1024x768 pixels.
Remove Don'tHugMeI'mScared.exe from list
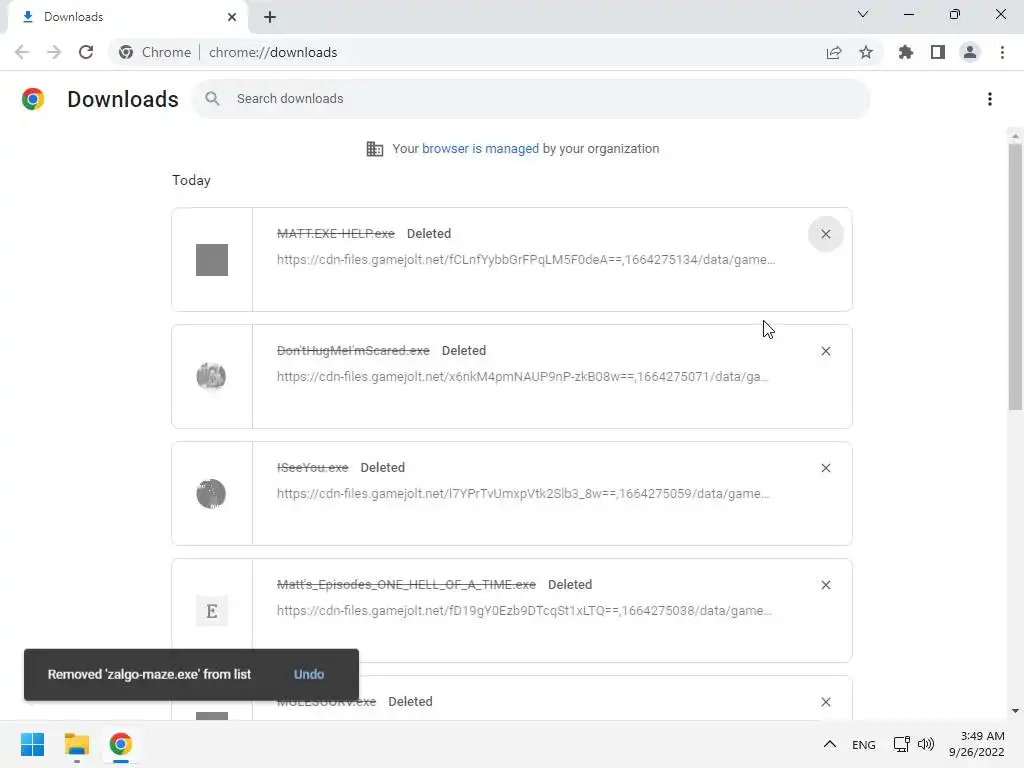825,351
